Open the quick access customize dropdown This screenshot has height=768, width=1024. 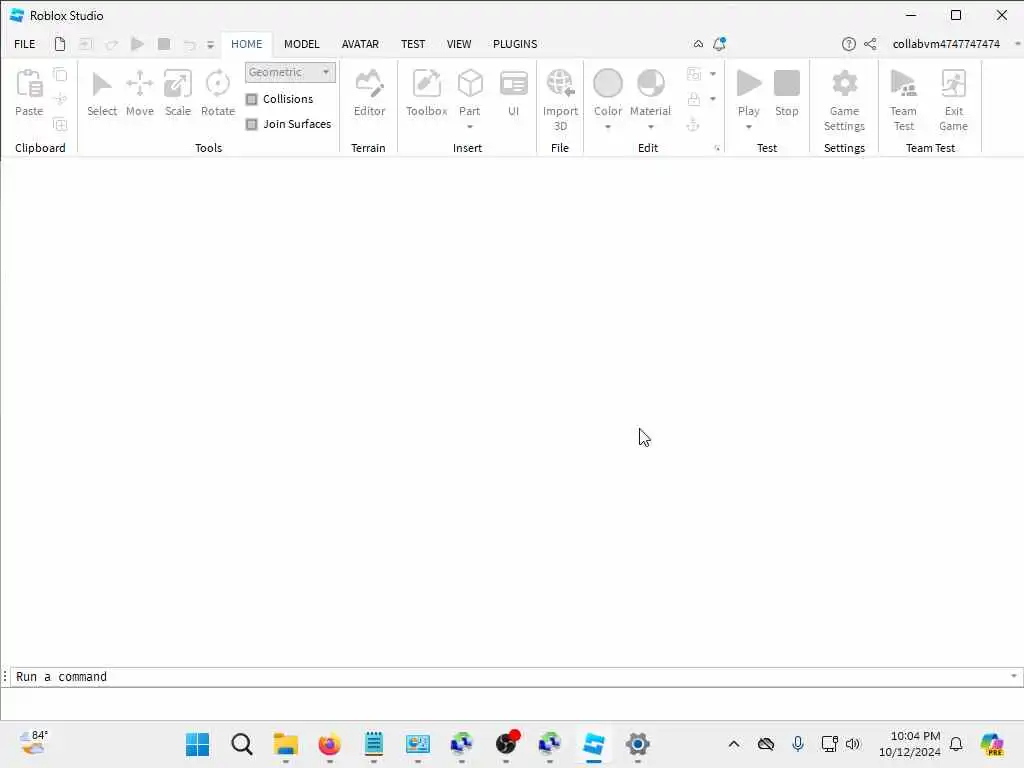pos(210,44)
